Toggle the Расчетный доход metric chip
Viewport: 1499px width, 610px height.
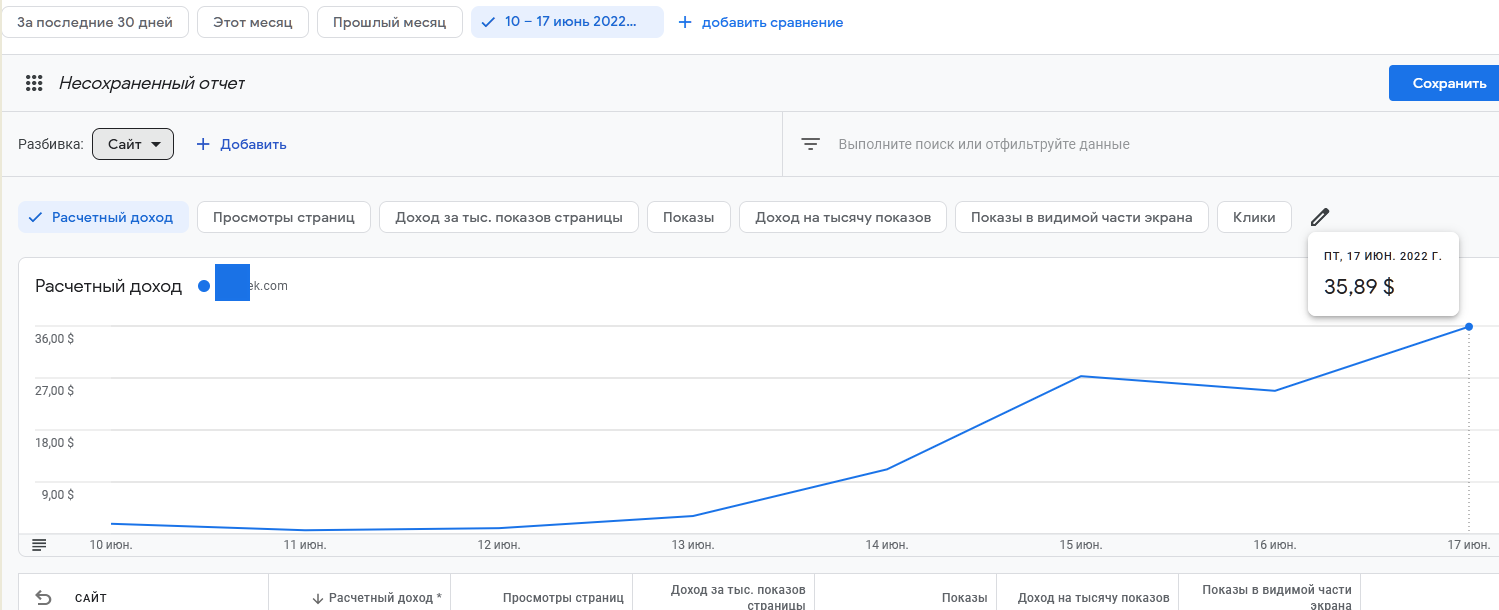click(103, 217)
